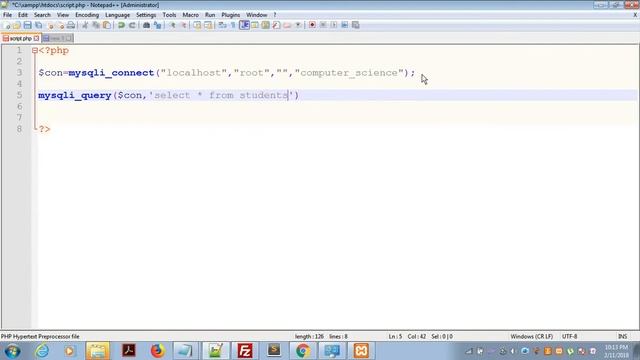Open the ? help menu
Viewport: 640px width, 360px height.
(275, 15)
